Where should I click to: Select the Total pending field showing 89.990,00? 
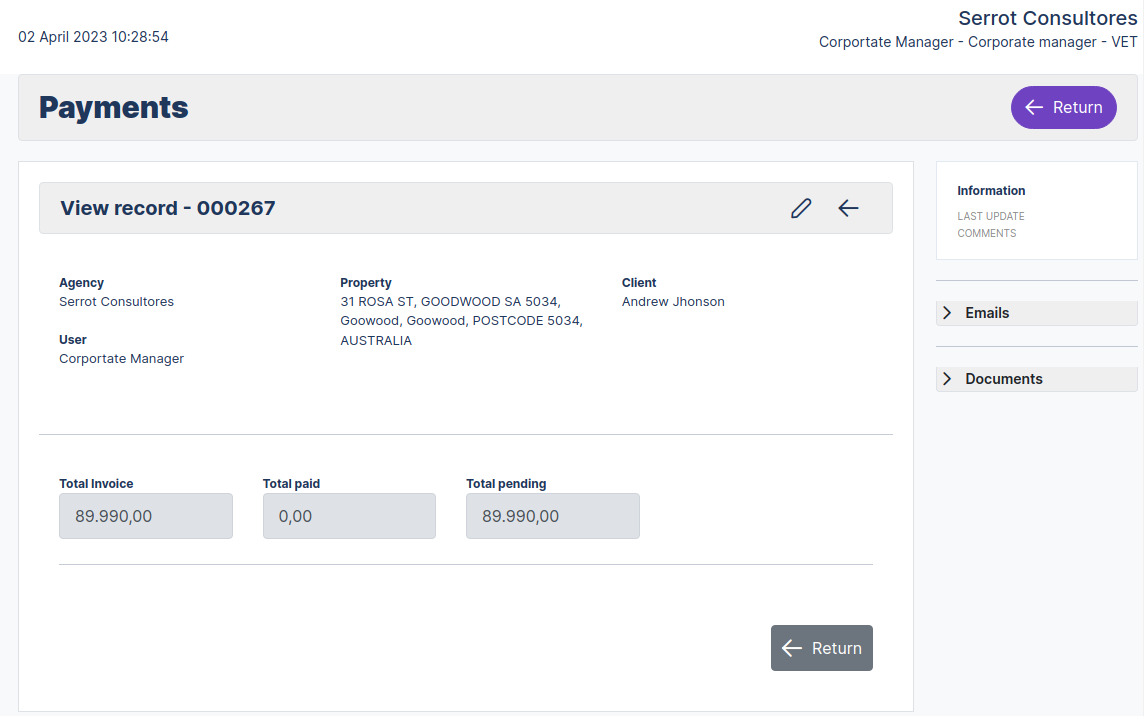coord(552,515)
